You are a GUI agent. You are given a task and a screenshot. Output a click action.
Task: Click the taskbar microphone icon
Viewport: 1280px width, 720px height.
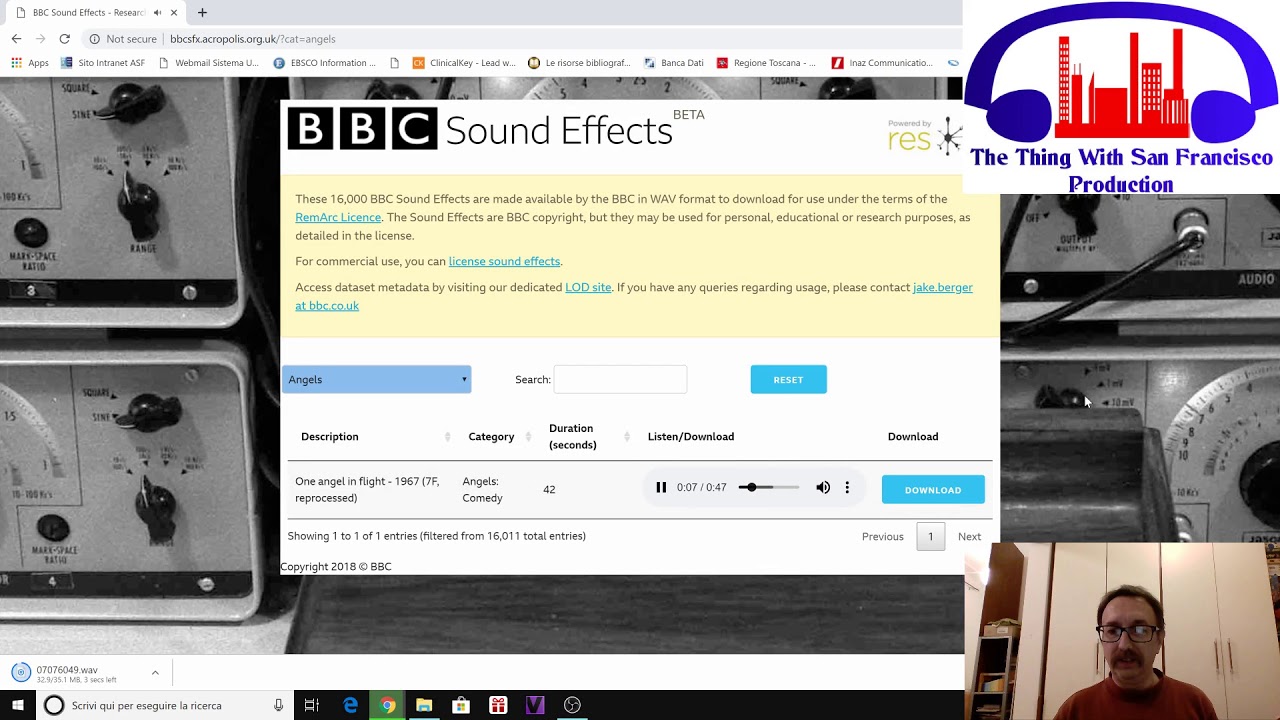coord(278,705)
